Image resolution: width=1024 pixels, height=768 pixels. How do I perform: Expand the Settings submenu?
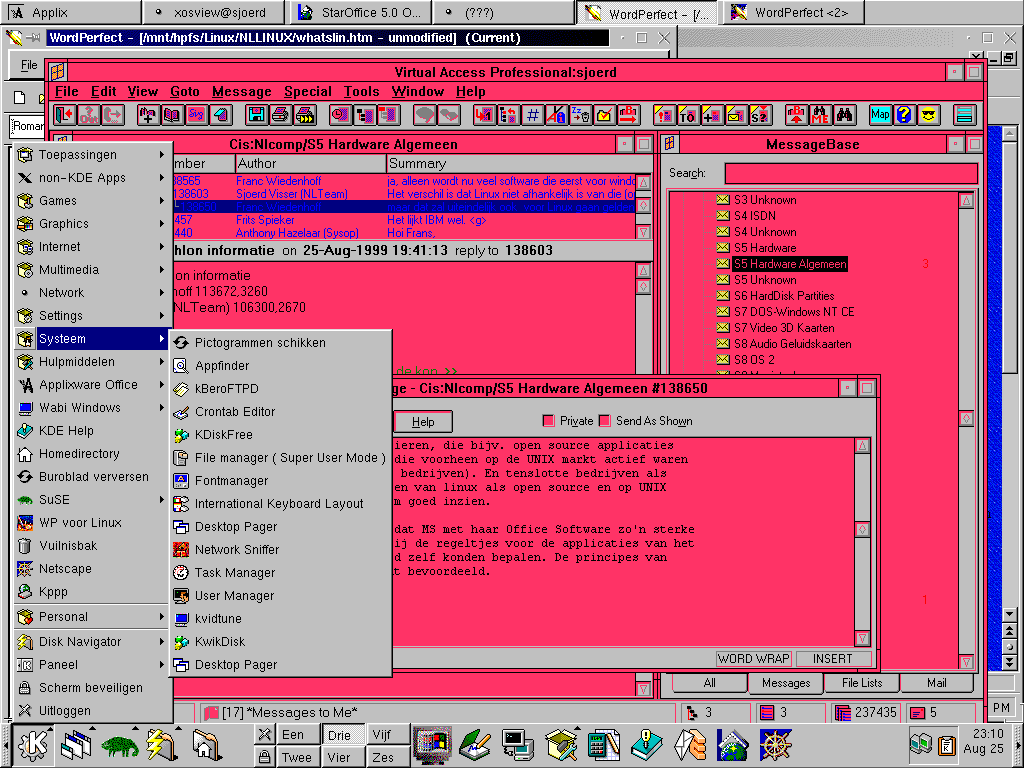(91, 315)
